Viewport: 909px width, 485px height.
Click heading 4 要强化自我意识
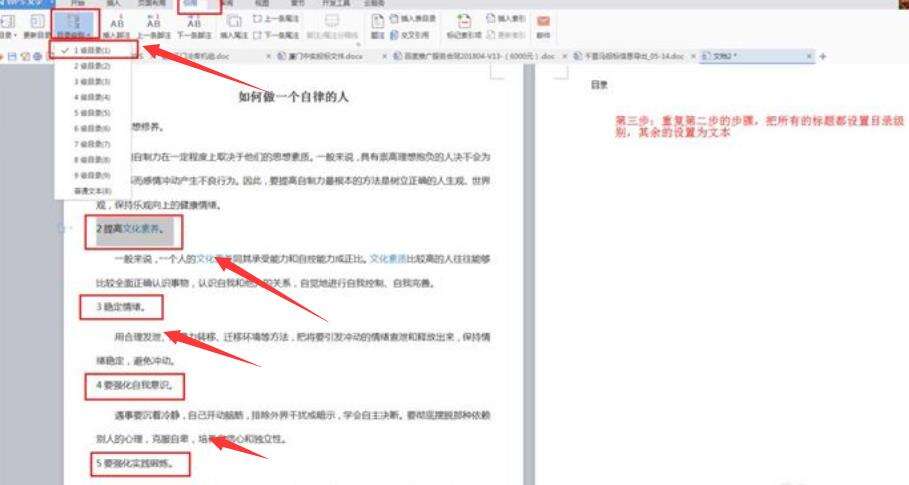click(x=134, y=385)
